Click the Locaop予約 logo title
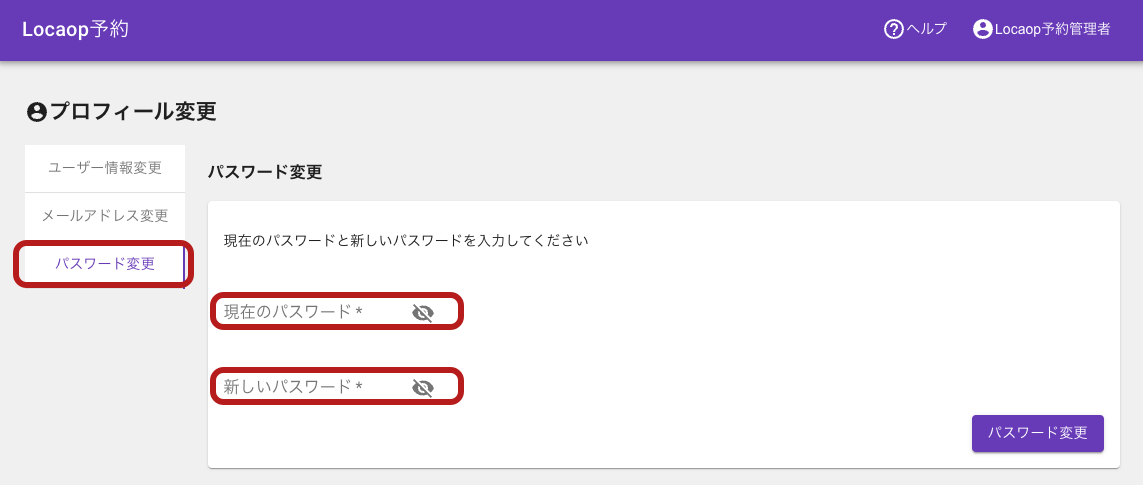This screenshot has width=1143, height=485. 75,29
